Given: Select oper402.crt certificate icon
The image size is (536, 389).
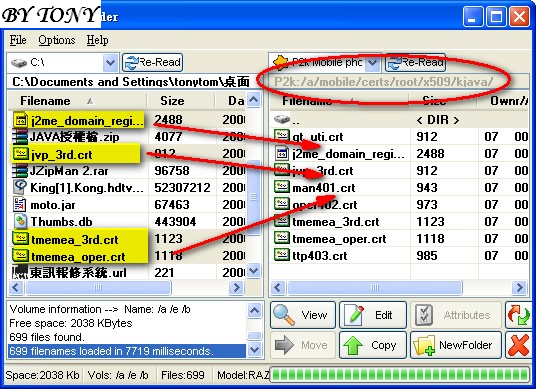Looking at the screenshot, I should [x=282, y=204].
